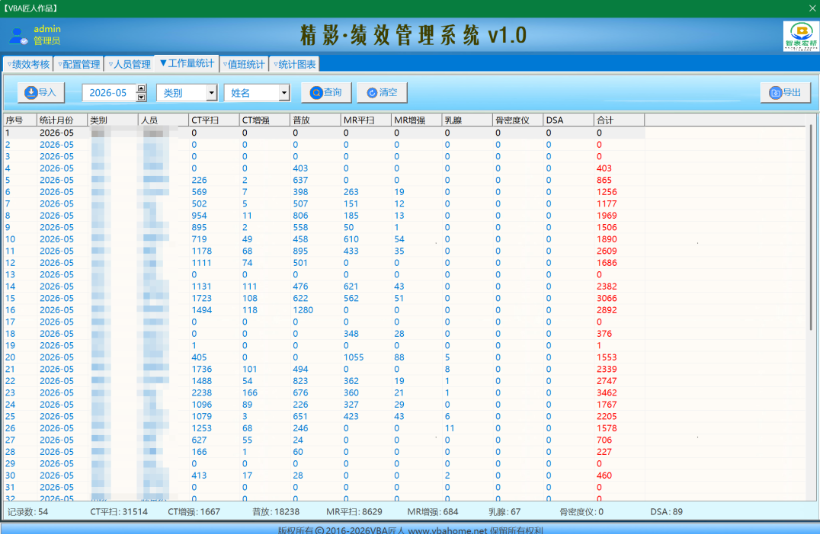Click the 统计月份 column header

[x=62, y=120]
